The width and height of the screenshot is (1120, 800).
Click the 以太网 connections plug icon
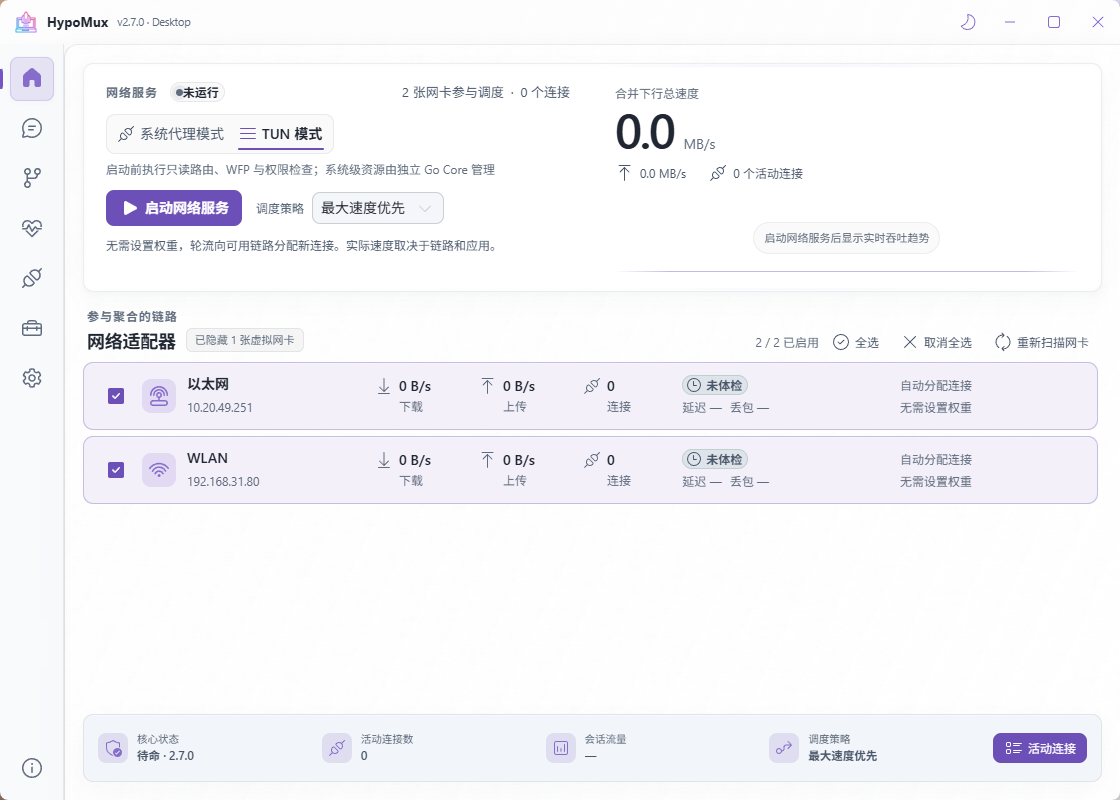tap(591, 386)
